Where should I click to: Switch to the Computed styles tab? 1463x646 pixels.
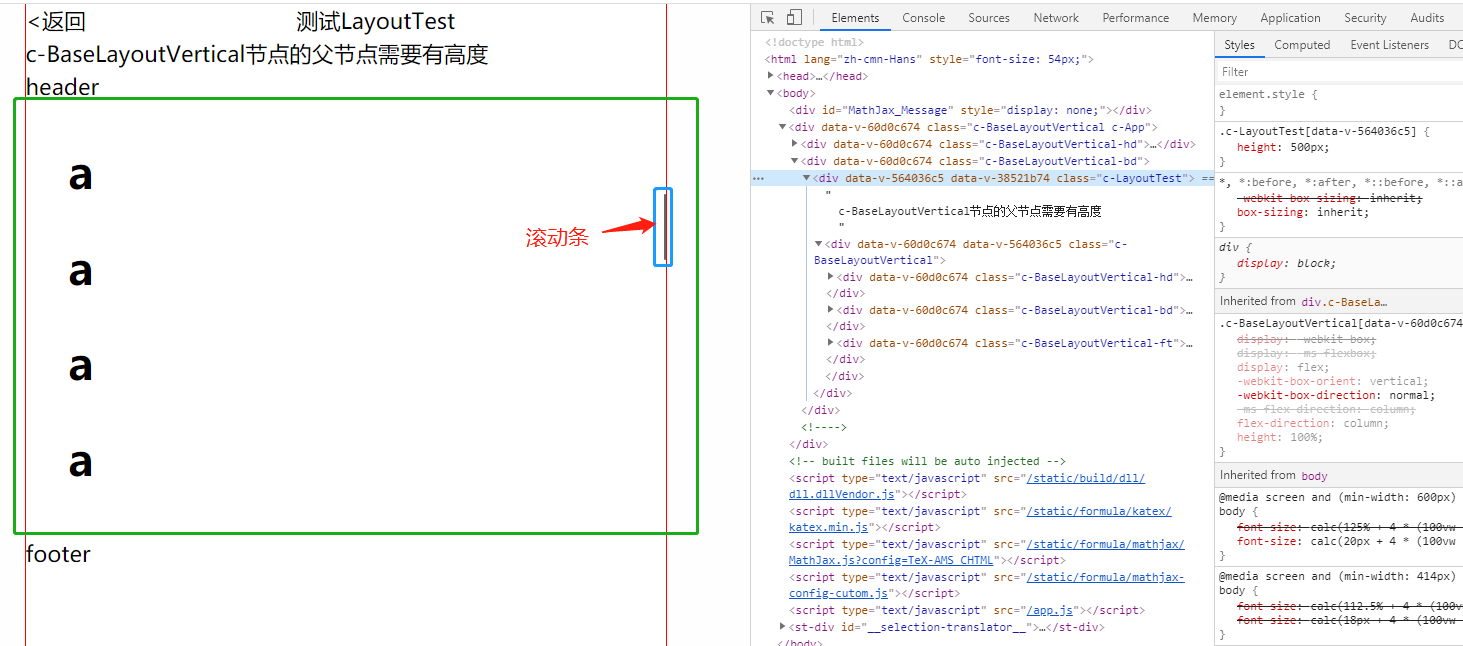[x=1302, y=45]
